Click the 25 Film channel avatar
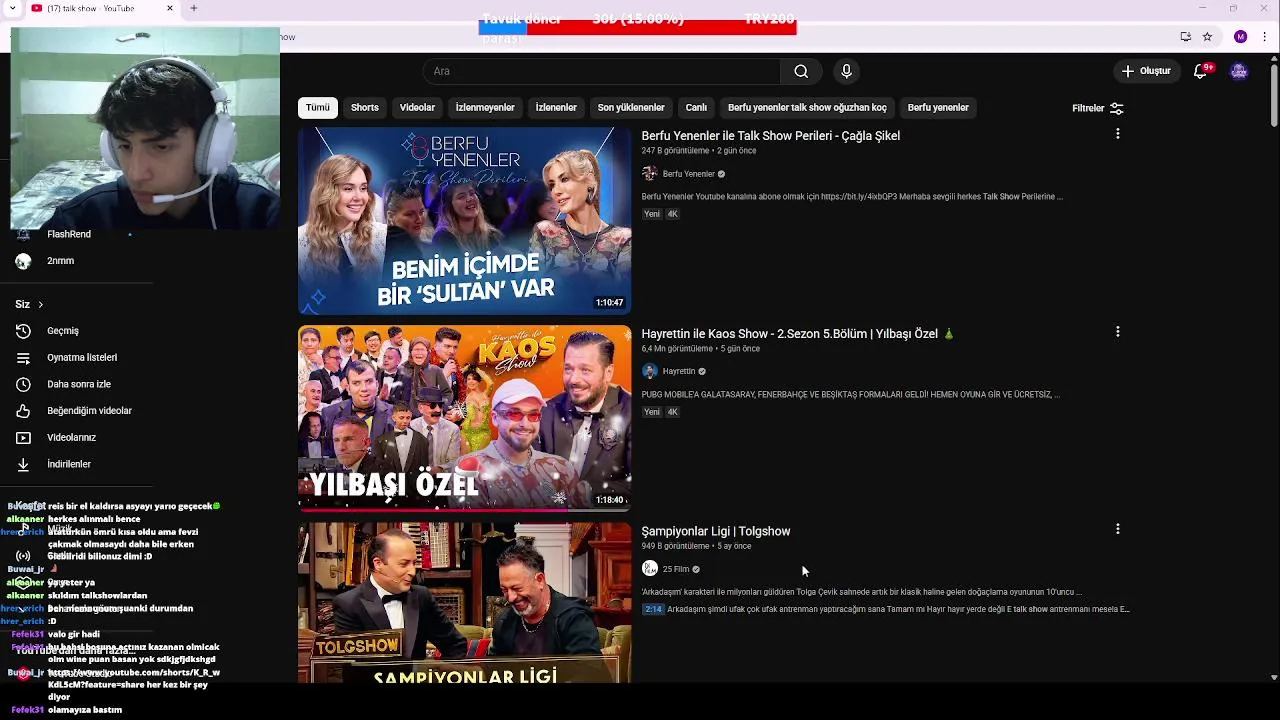 pyautogui.click(x=650, y=569)
